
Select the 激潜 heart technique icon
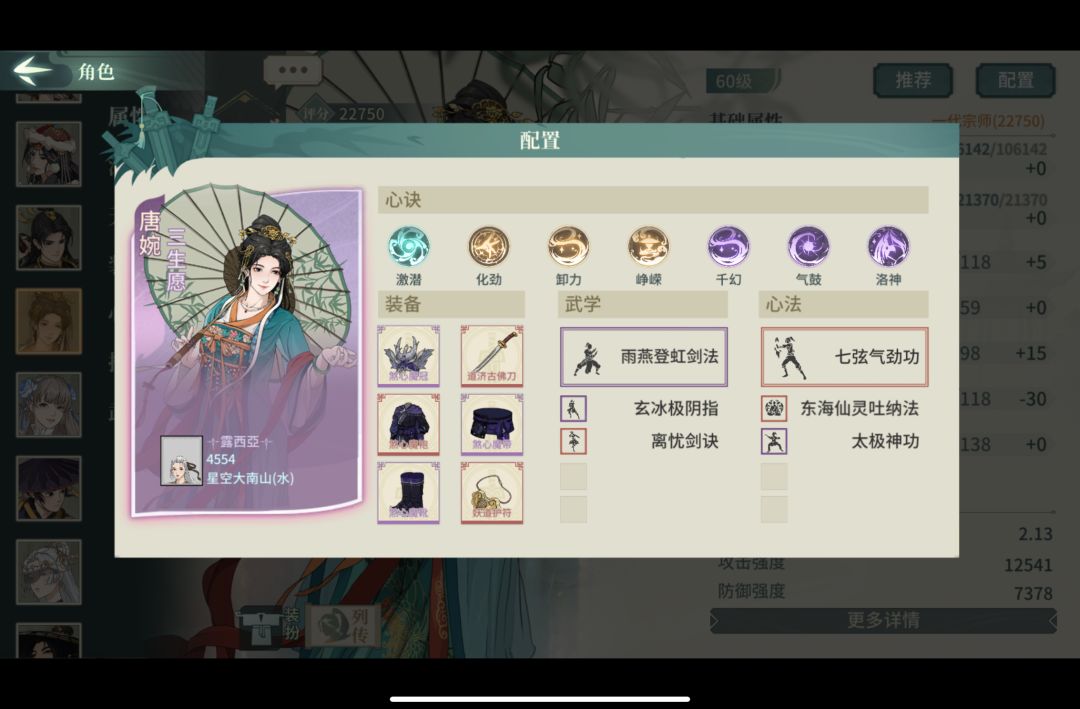point(409,247)
